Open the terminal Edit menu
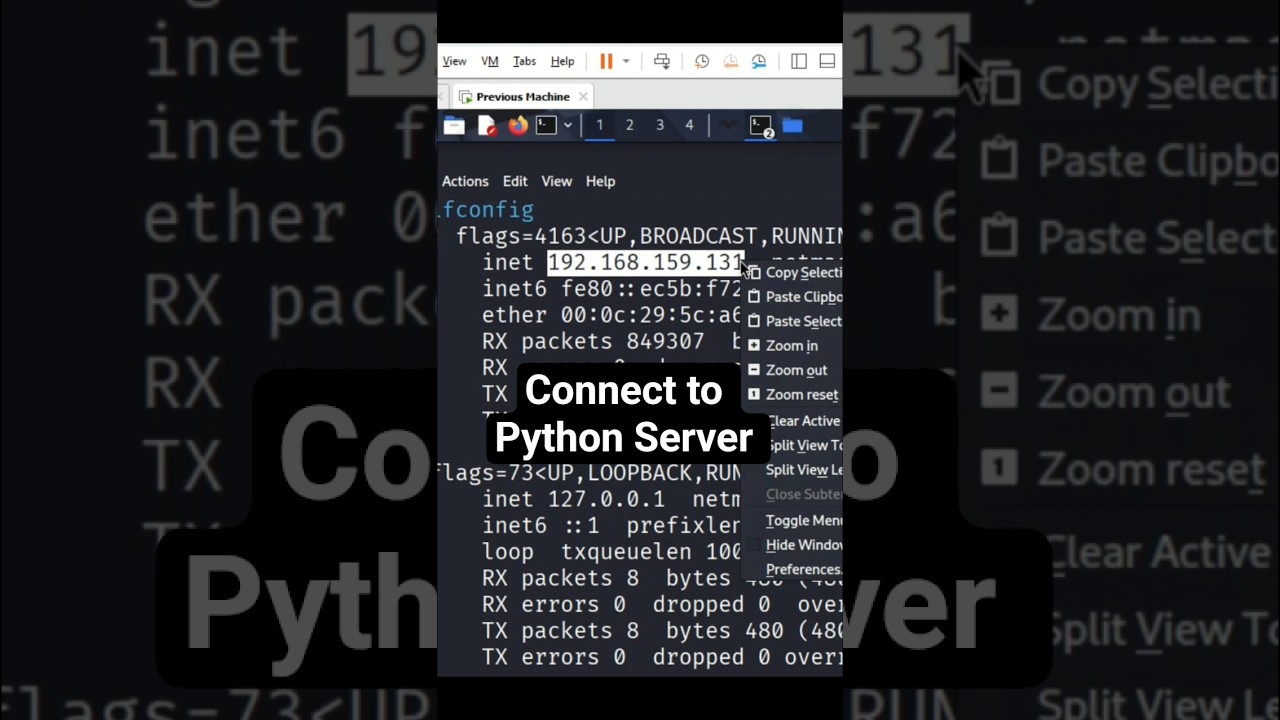The height and width of the screenshot is (720, 1280). click(515, 181)
